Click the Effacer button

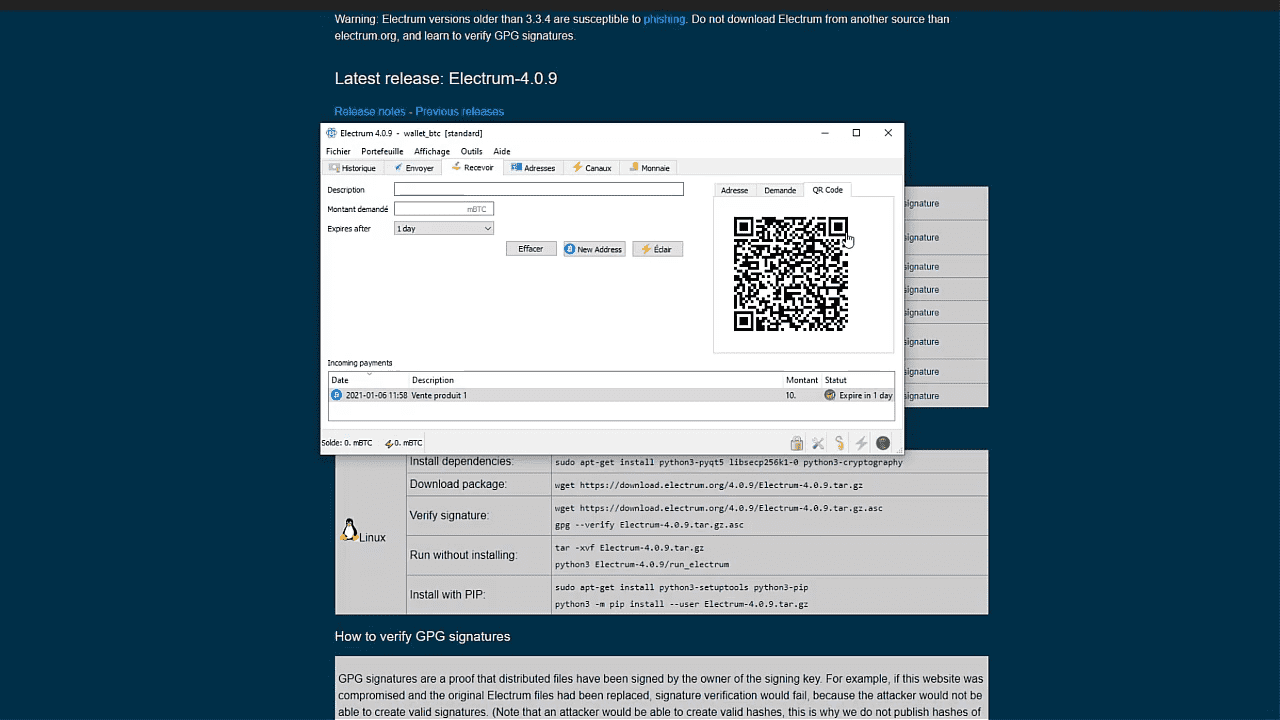pos(531,249)
